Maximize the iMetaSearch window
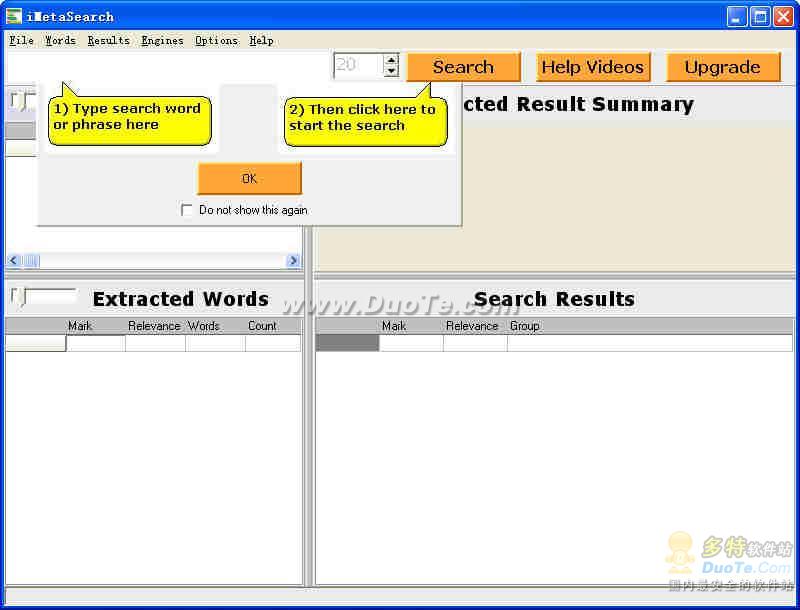Image resolution: width=800 pixels, height=610 pixels. (x=760, y=17)
